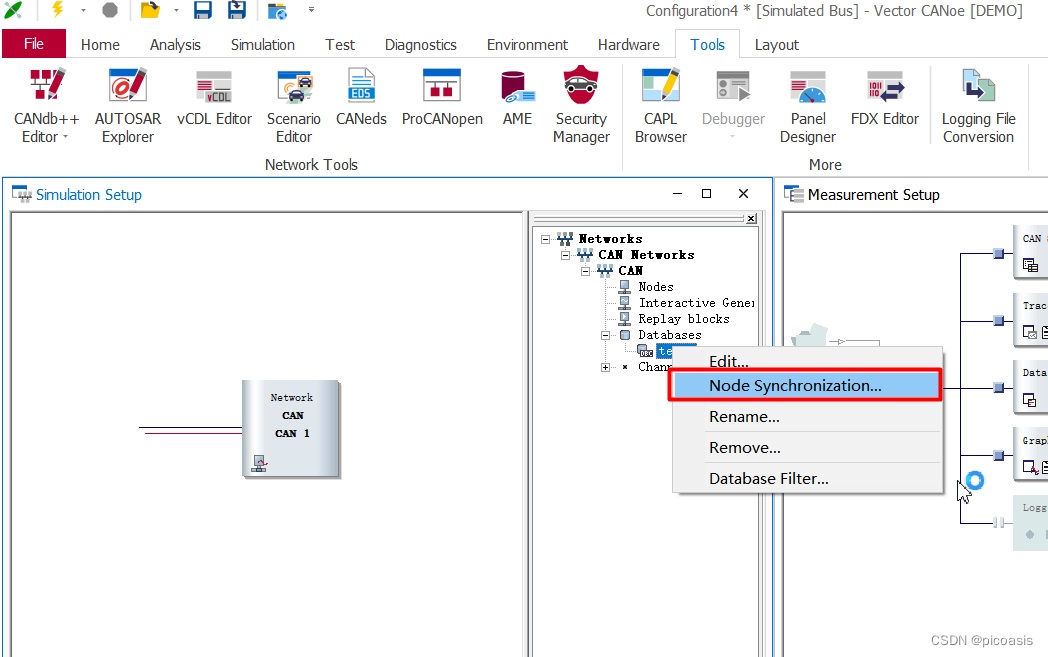Image resolution: width=1048 pixels, height=657 pixels.
Task: Click the Simulation Setup window title icon
Action: click(22, 194)
